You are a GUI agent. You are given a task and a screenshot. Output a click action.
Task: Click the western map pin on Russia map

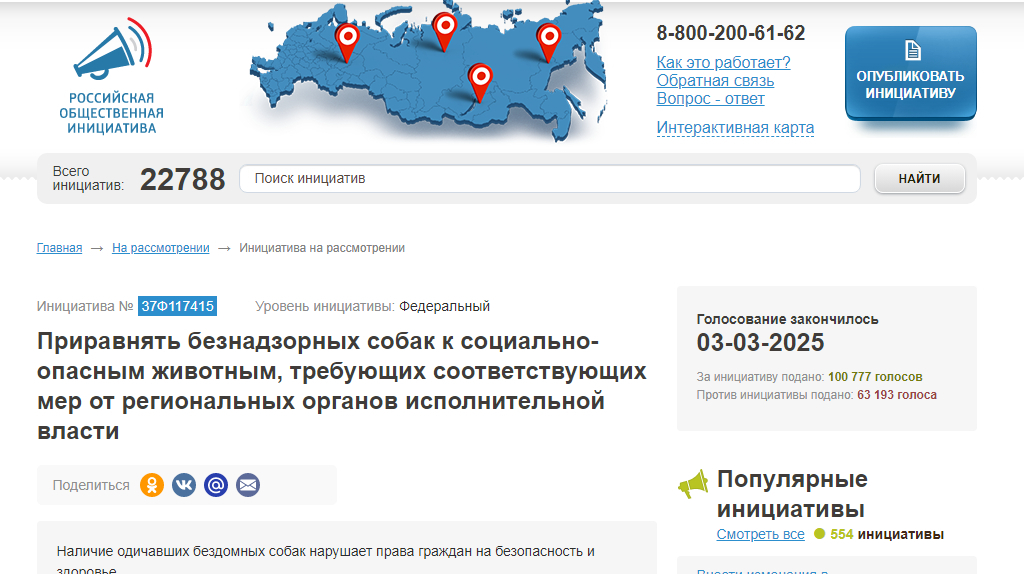tap(347, 42)
